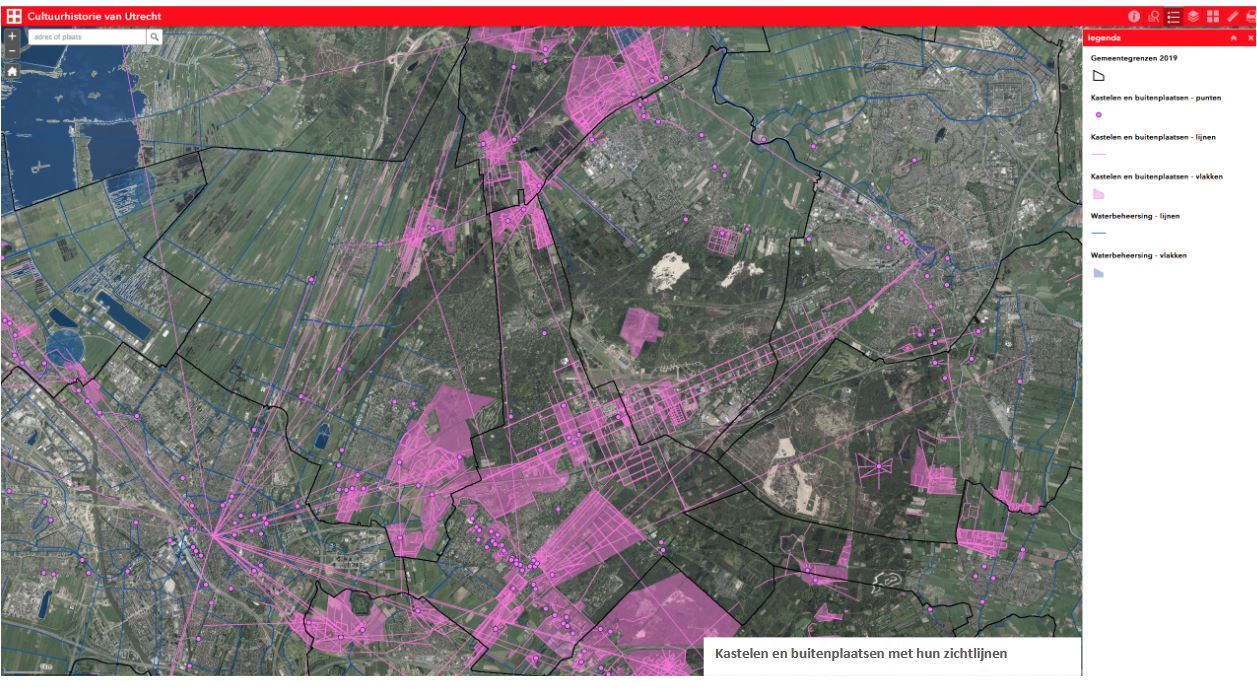Click the zoom in plus button
Viewport: 1257px width, 699px height.
11,36
